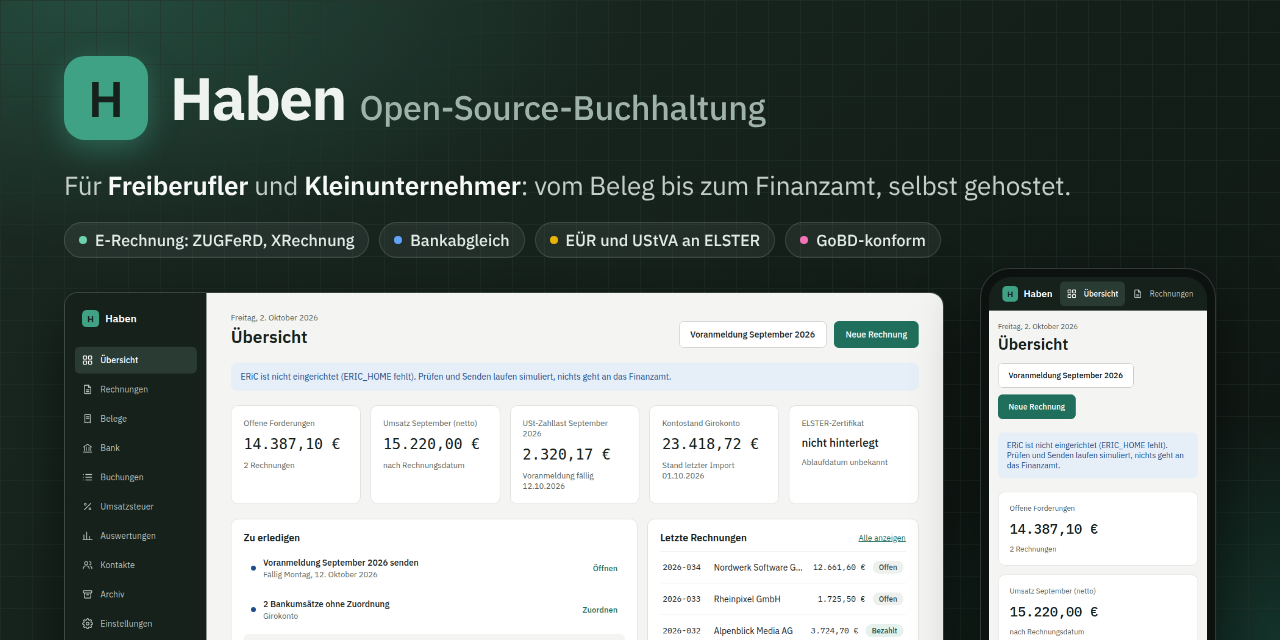This screenshot has height=640, width=1280.
Task: Click the amount 3.724,70 €
Action: tap(835, 631)
